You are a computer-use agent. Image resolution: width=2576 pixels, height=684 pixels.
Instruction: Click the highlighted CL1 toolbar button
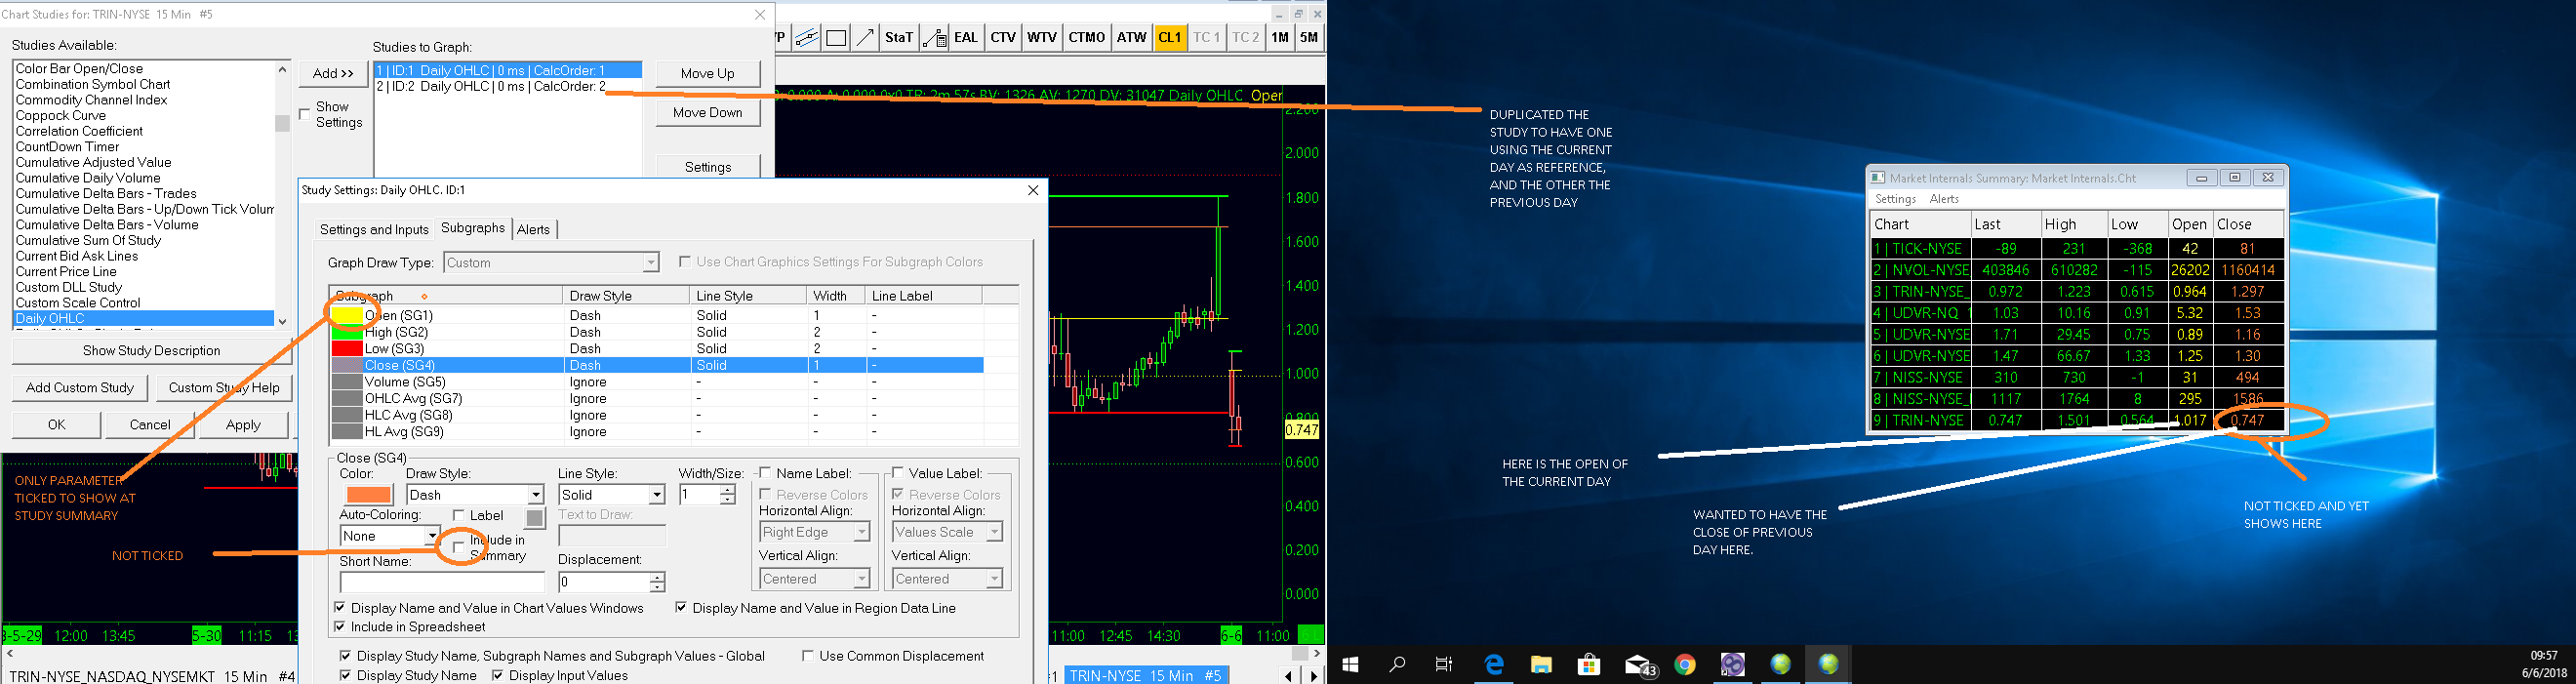[1169, 38]
